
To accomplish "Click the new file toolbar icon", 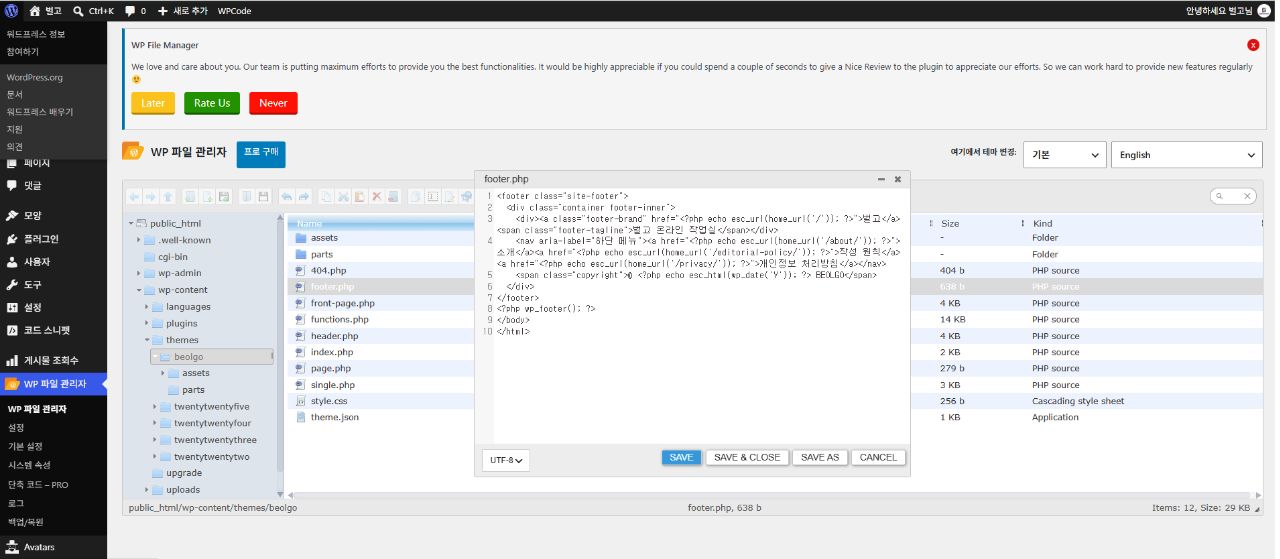I will [x=207, y=197].
